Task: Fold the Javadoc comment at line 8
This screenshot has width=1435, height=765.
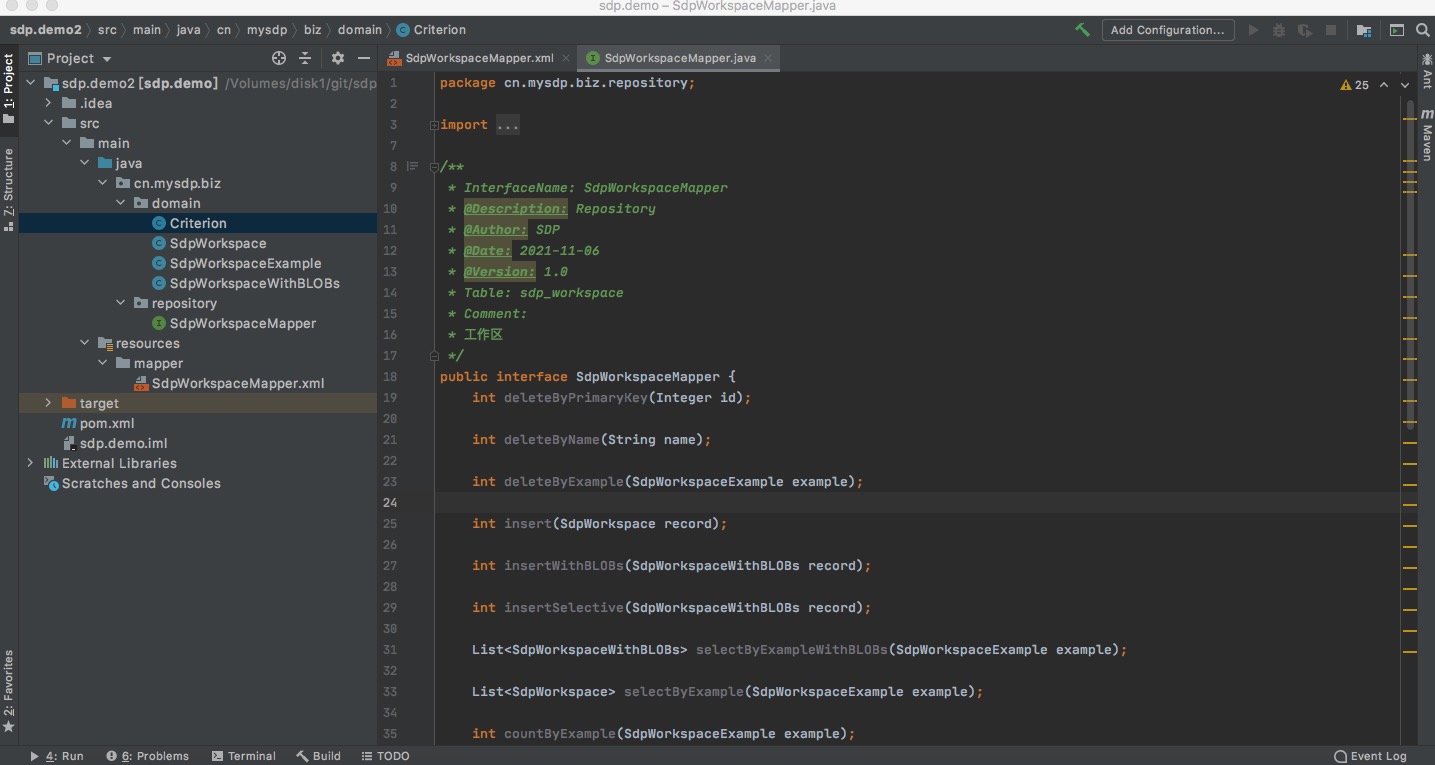Action: (434, 167)
